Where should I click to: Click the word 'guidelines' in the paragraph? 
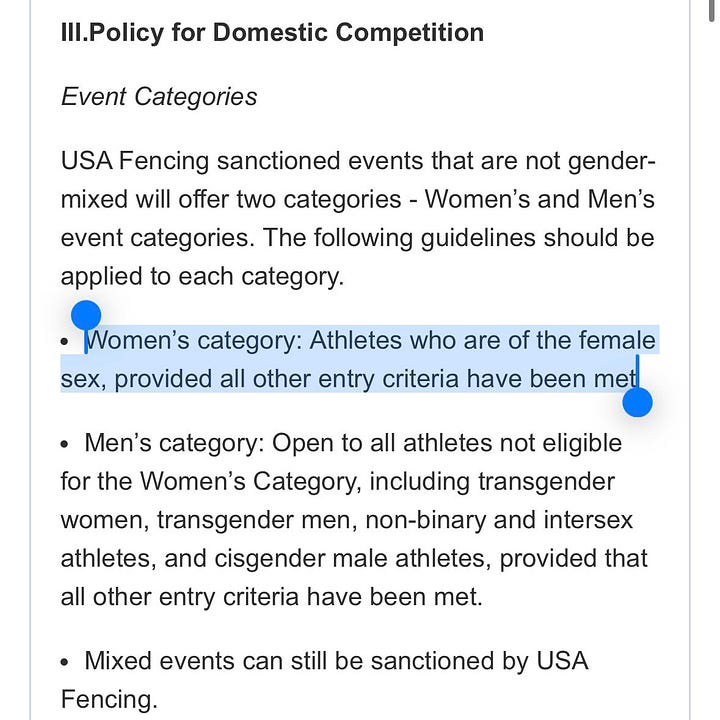[x=478, y=238]
